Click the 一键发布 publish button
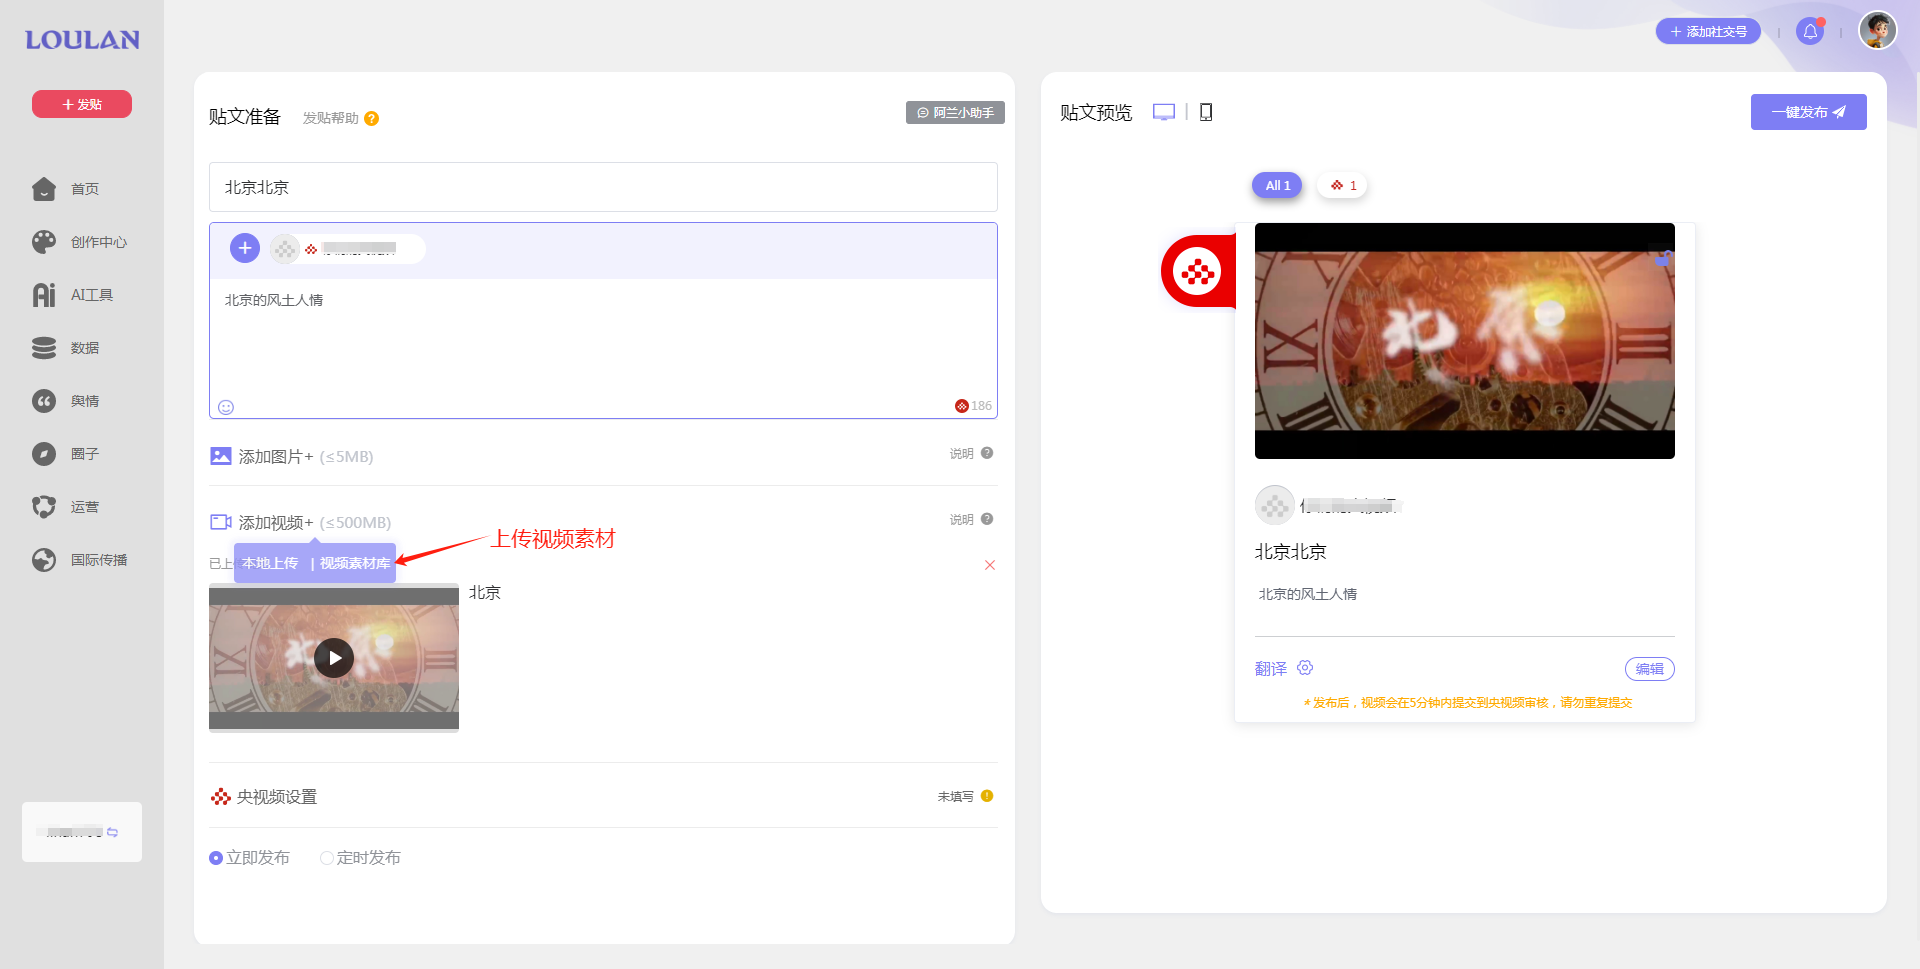Image resolution: width=1920 pixels, height=969 pixels. 1808,112
